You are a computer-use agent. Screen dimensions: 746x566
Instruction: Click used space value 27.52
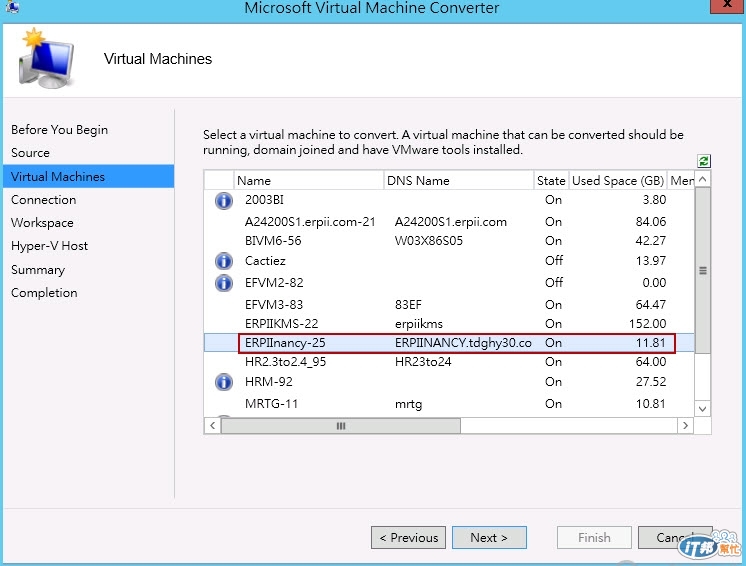click(x=651, y=381)
